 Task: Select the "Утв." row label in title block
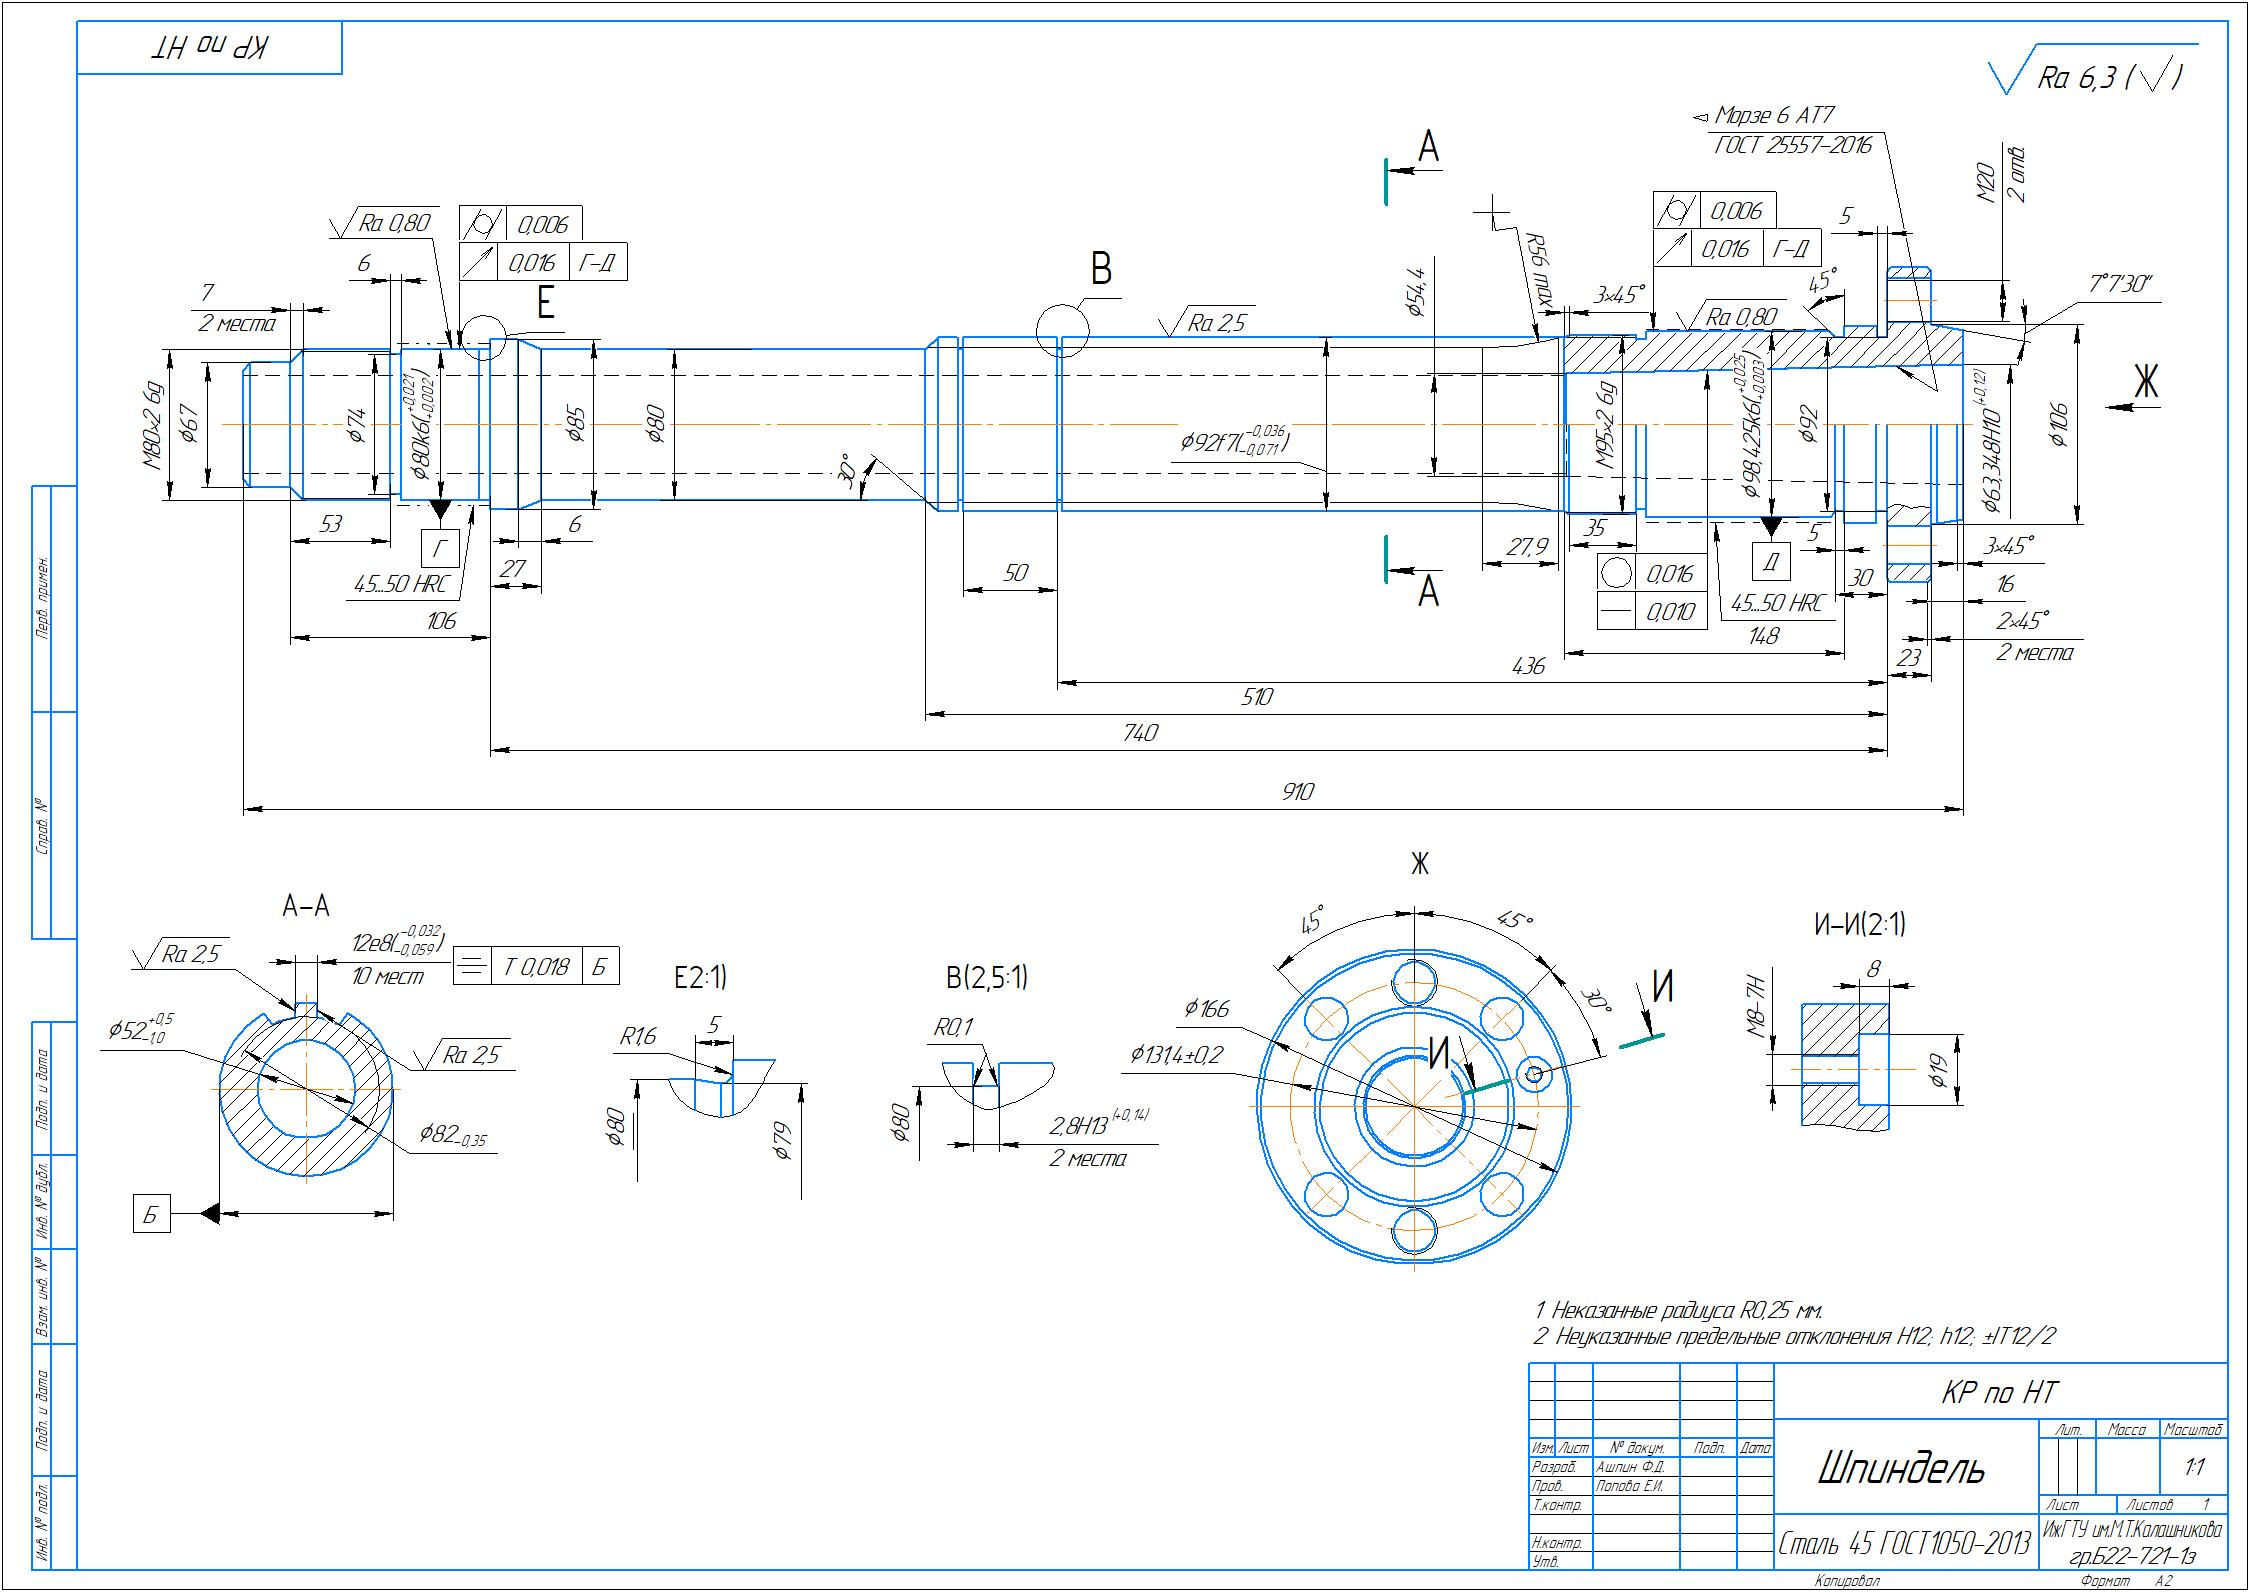(1545, 1561)
